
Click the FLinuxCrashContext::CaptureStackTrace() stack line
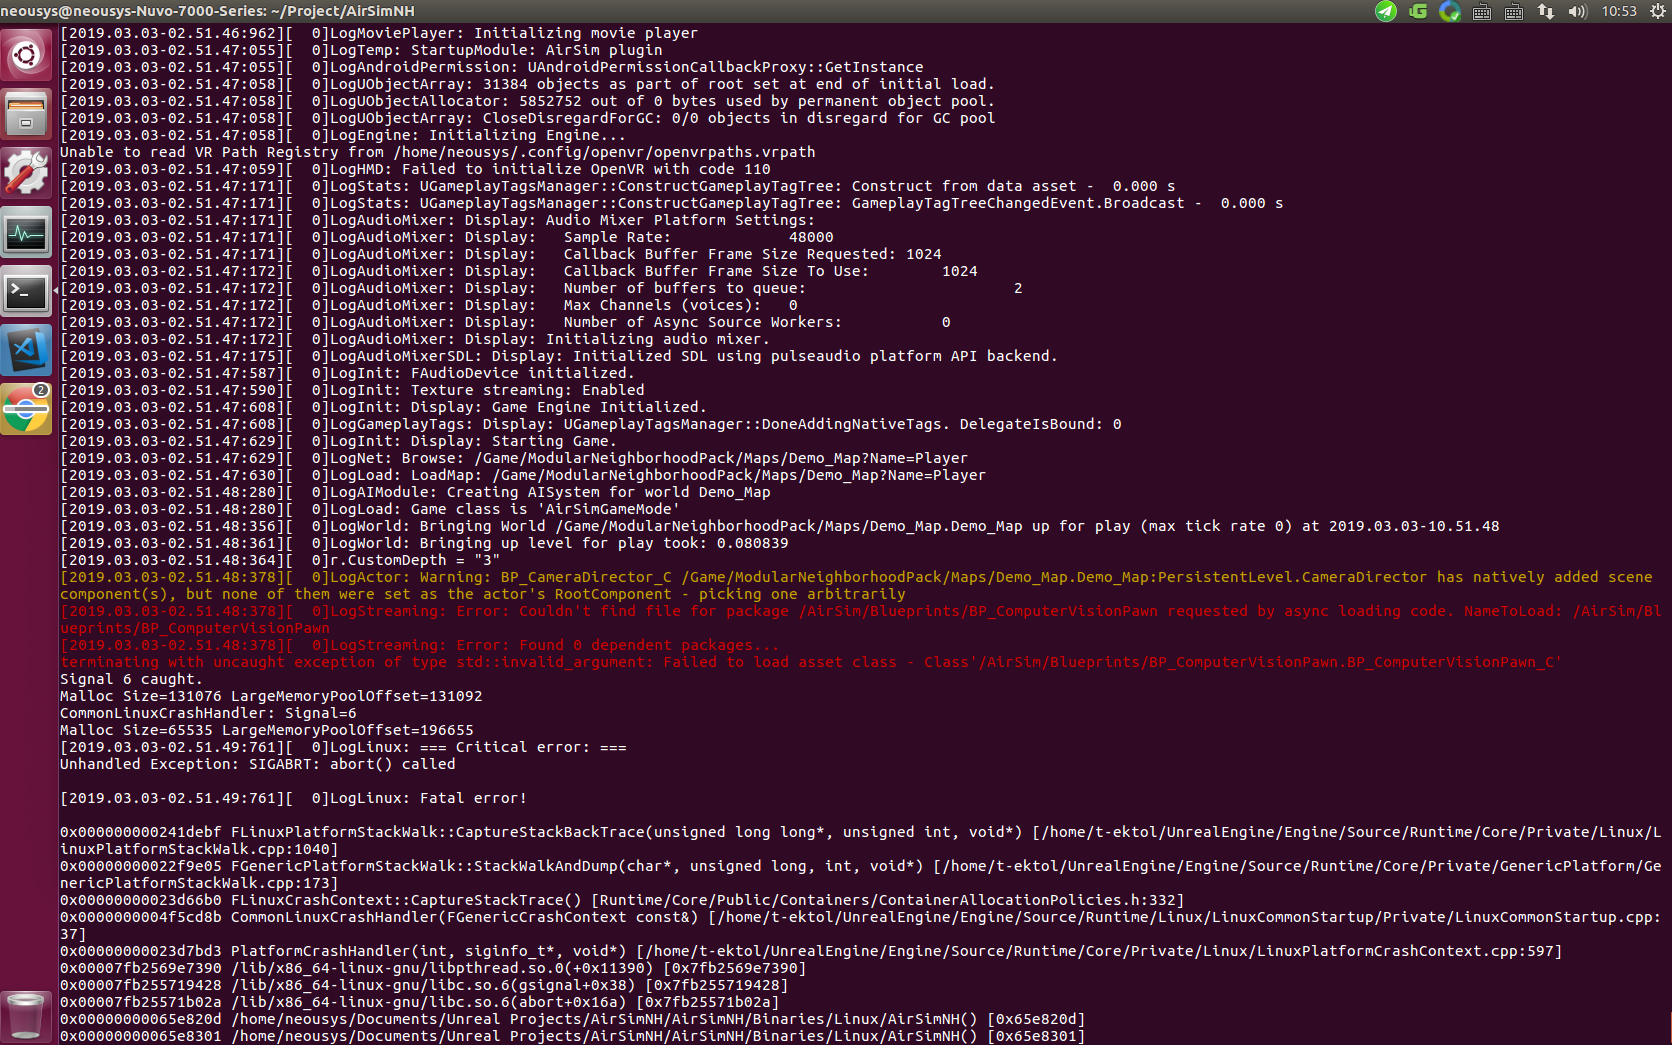coord(622,900)
